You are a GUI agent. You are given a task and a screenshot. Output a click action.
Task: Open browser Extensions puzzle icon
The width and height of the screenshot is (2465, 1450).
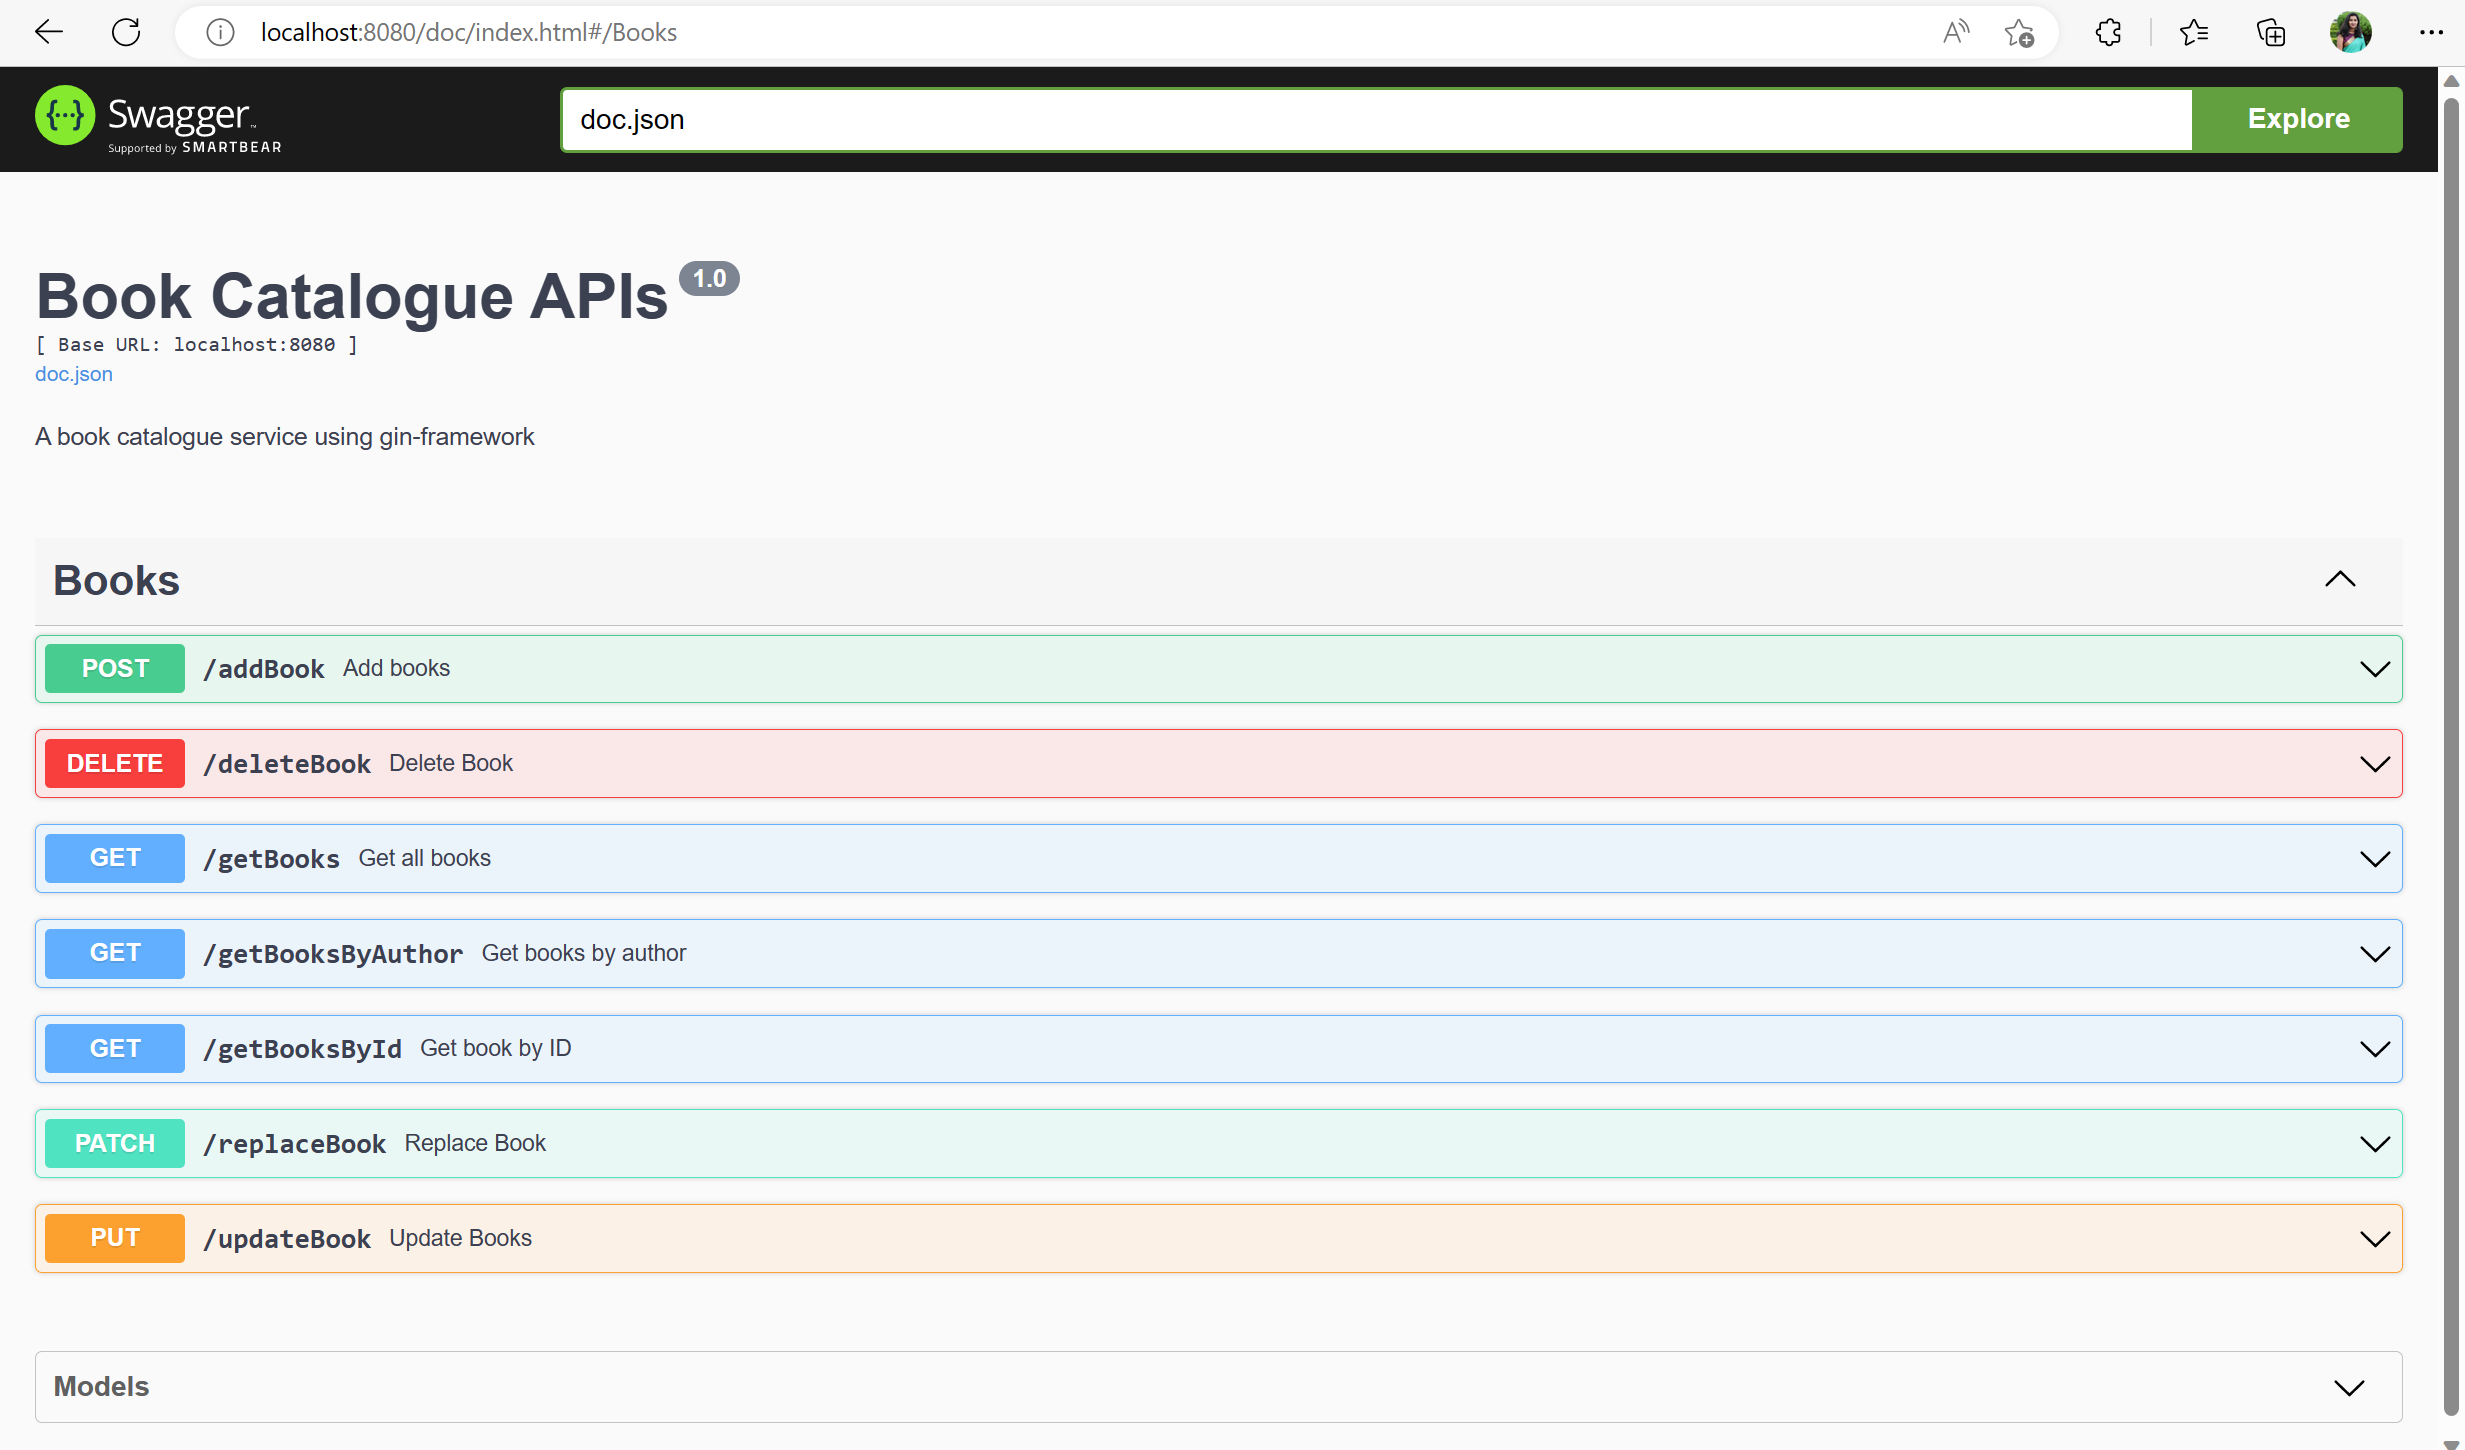2108,32
